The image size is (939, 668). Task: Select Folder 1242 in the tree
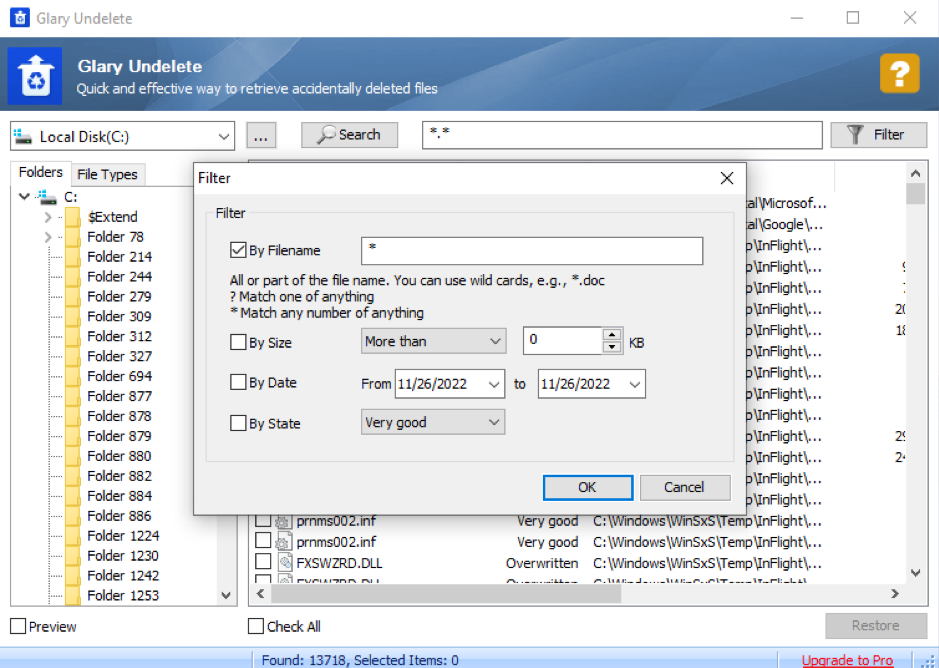point(123,575)
